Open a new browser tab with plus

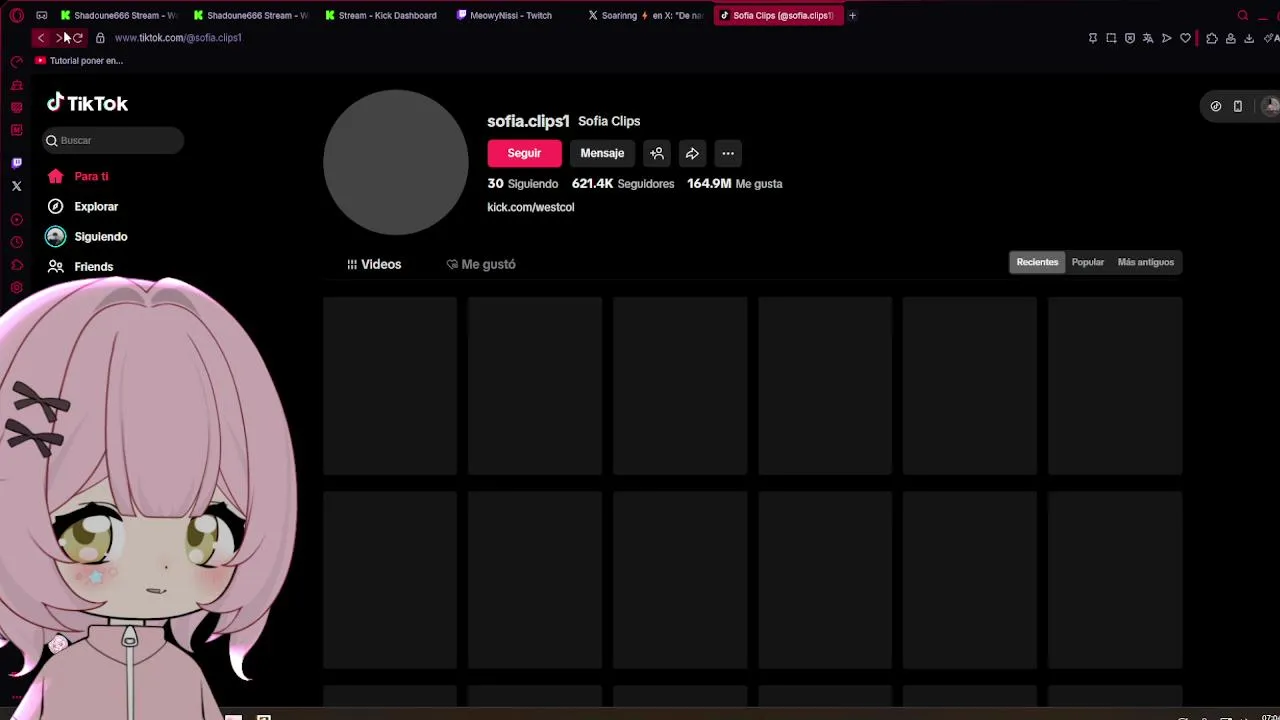(852, 15)
